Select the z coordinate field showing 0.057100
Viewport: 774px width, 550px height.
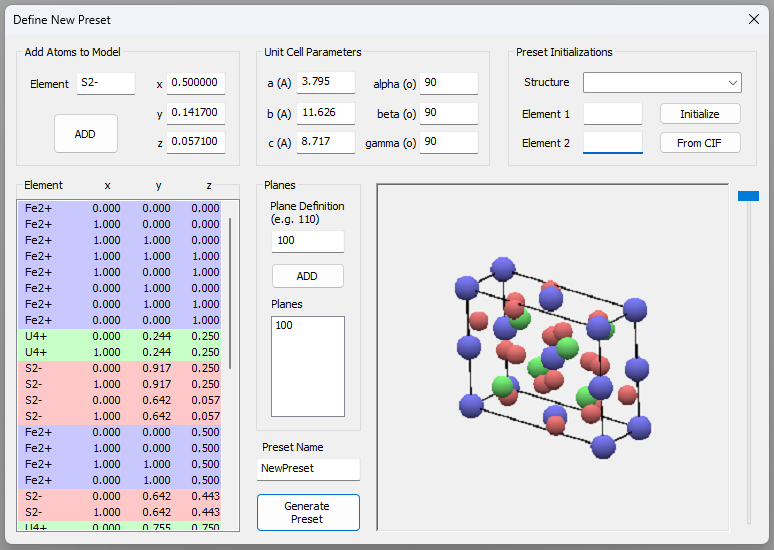point(196,143)
